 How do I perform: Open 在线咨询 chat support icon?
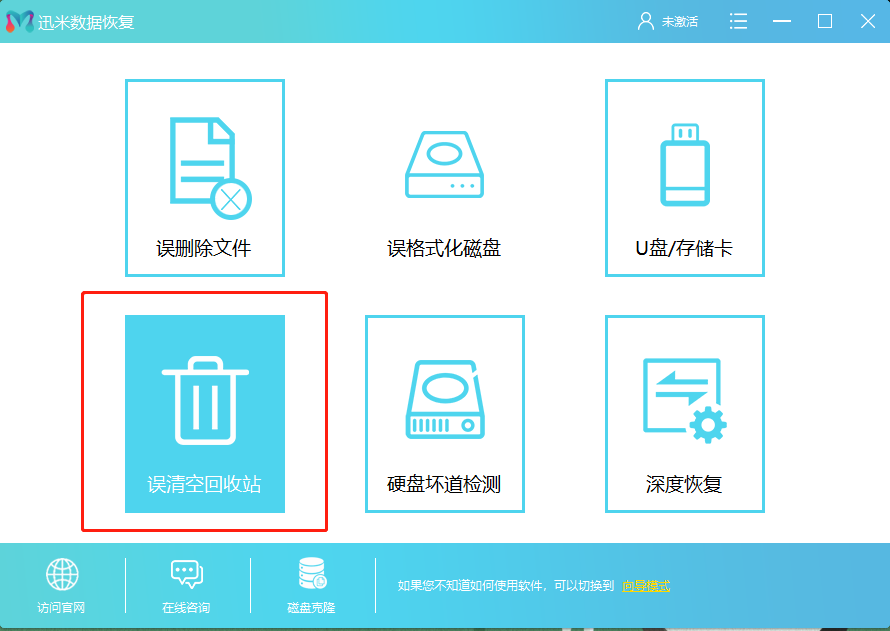point(187,574)
